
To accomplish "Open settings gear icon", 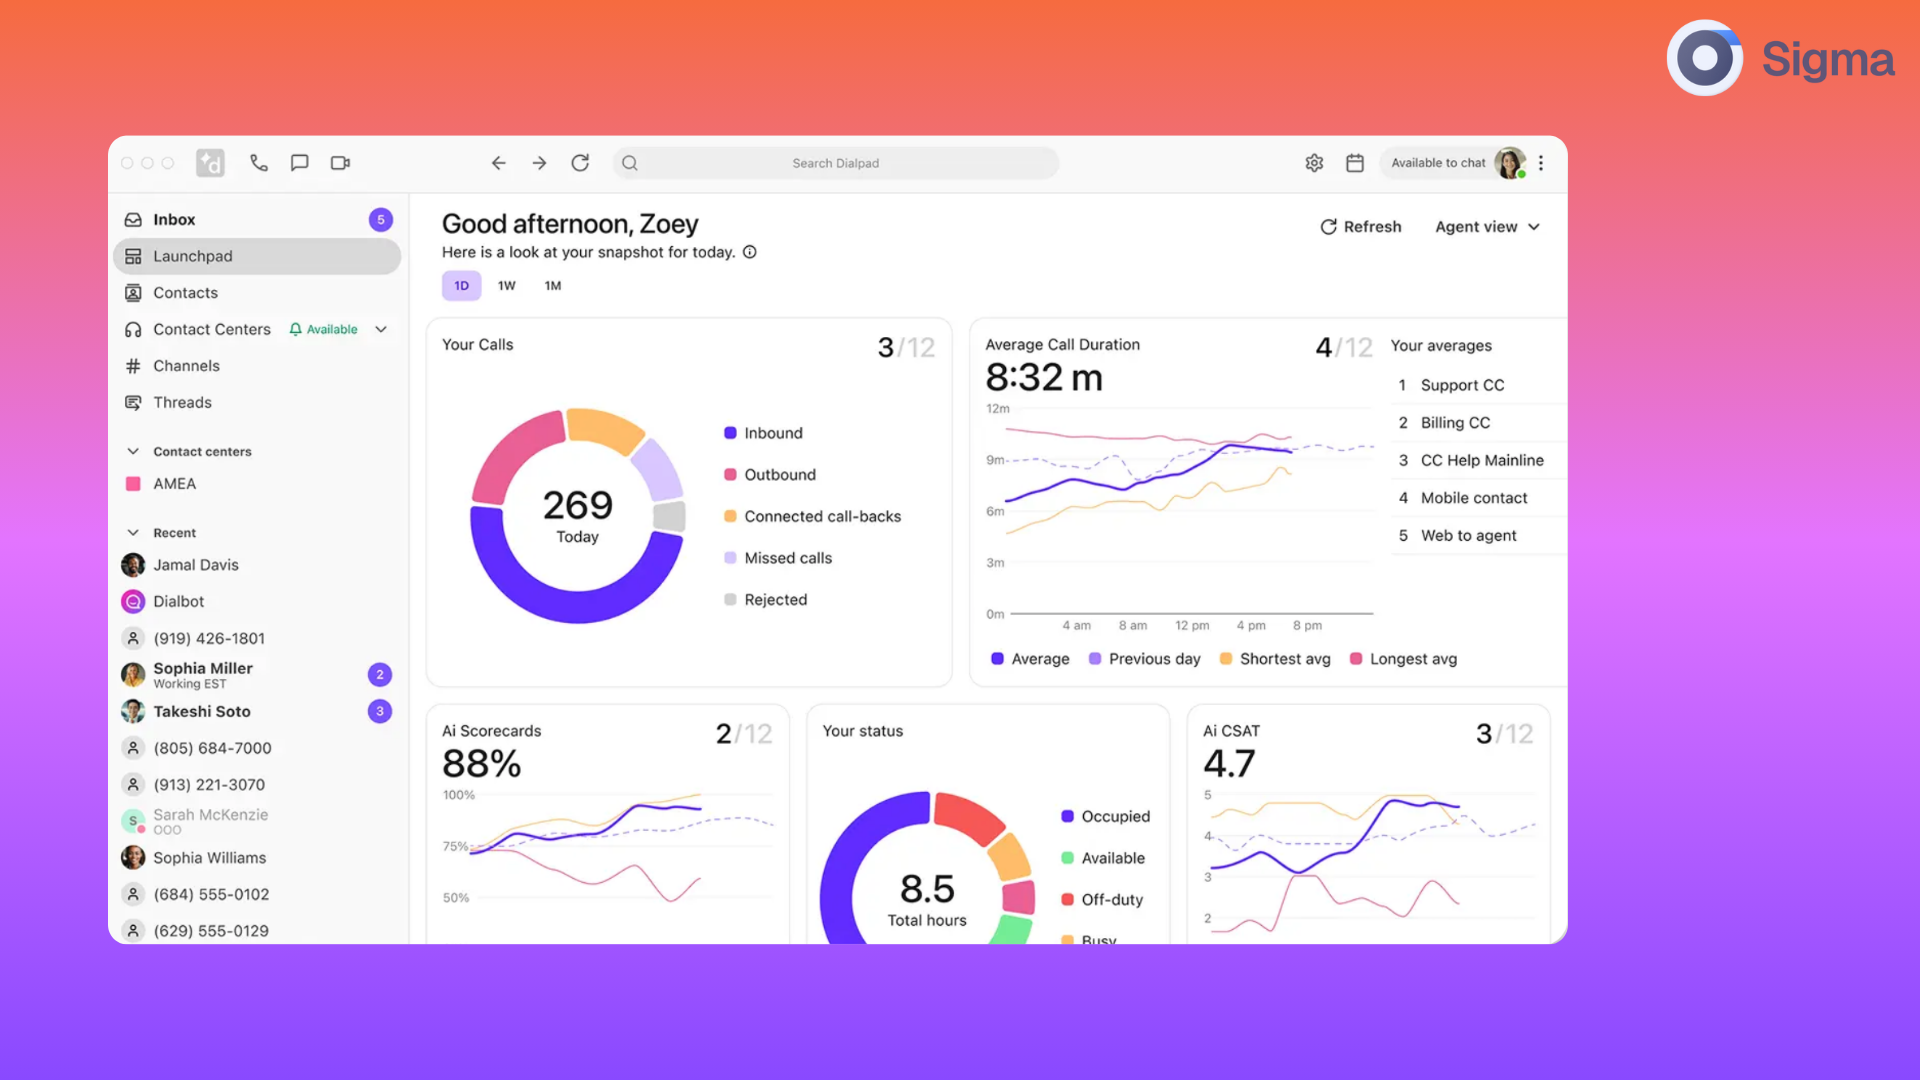I will point(1314,163).
